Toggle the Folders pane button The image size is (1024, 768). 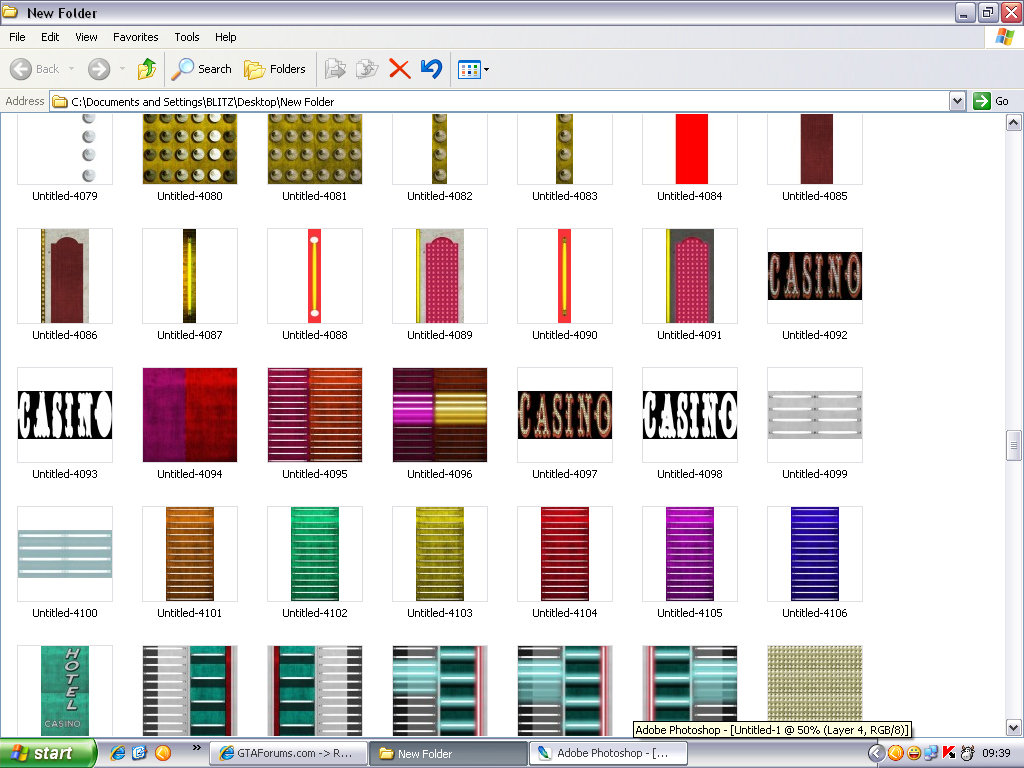click(275, 69)
